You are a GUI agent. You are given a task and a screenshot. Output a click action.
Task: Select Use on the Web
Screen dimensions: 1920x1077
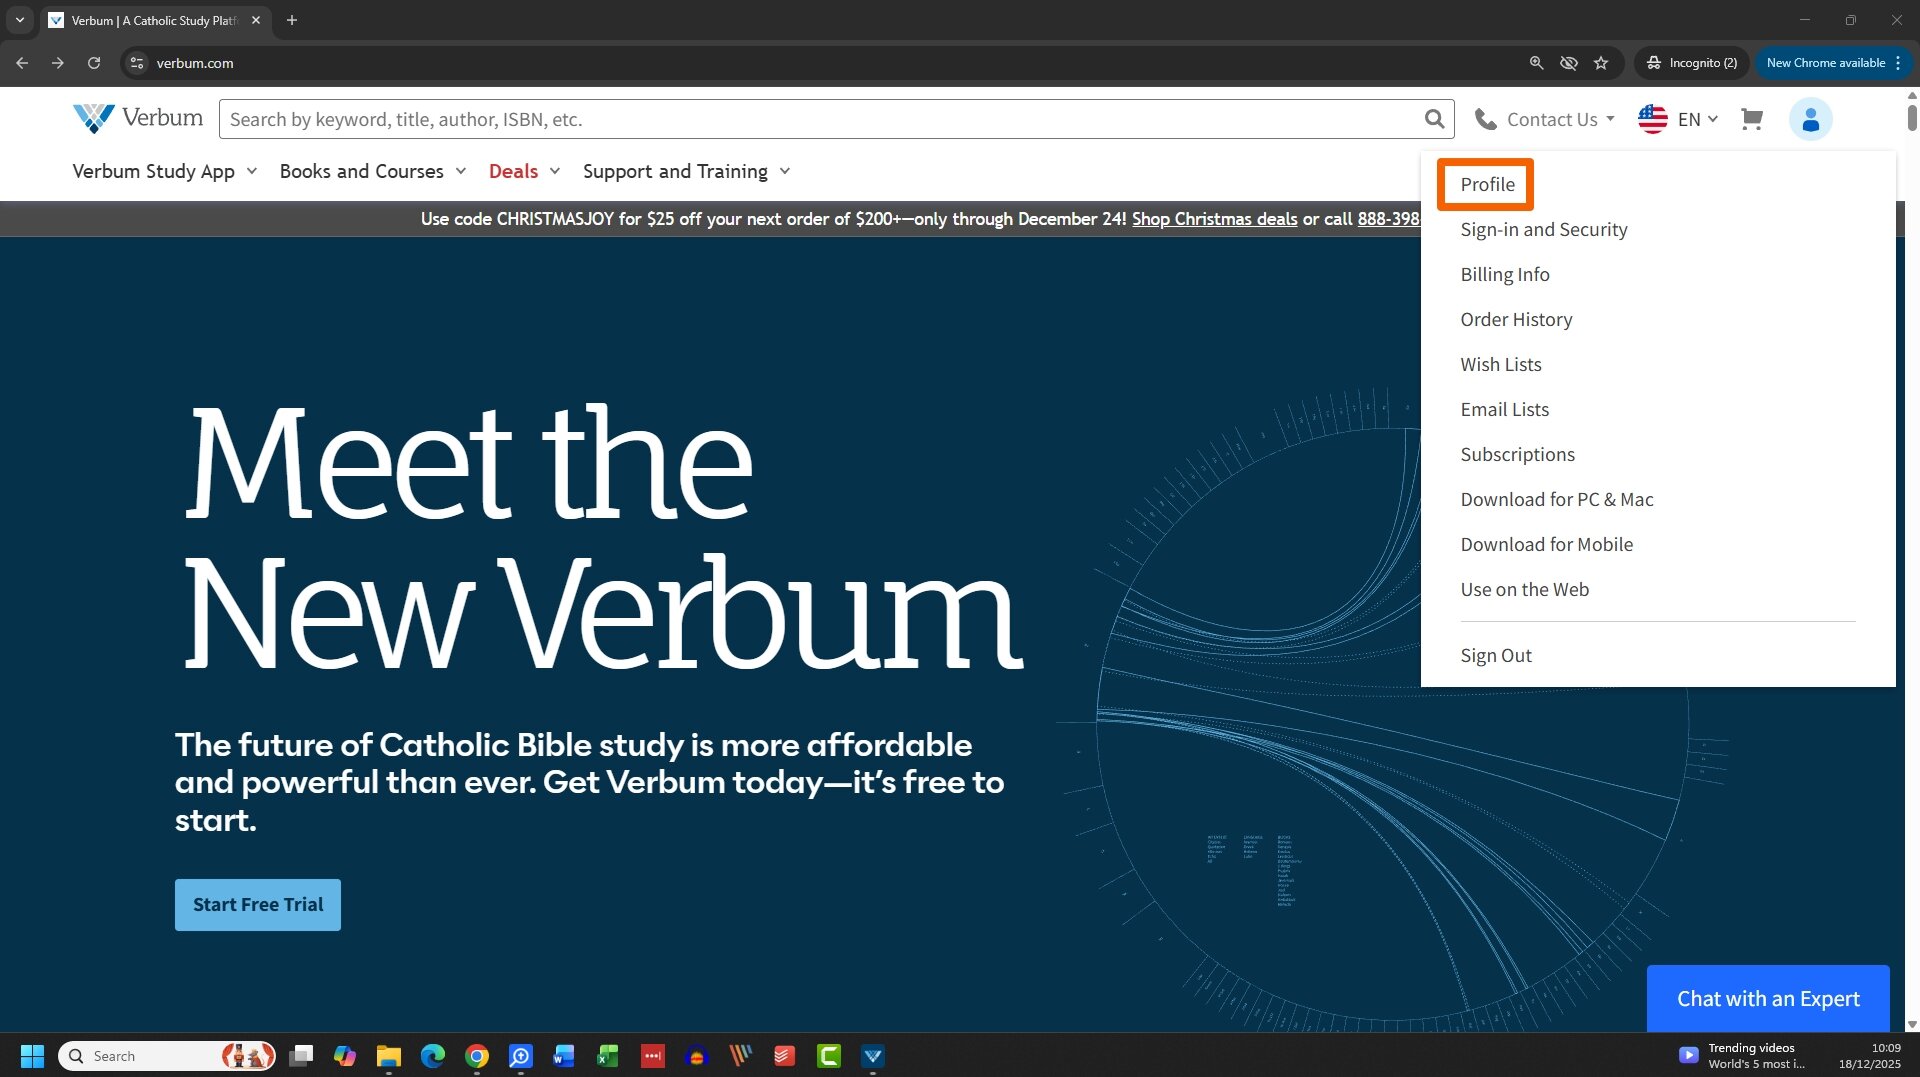1524,589
